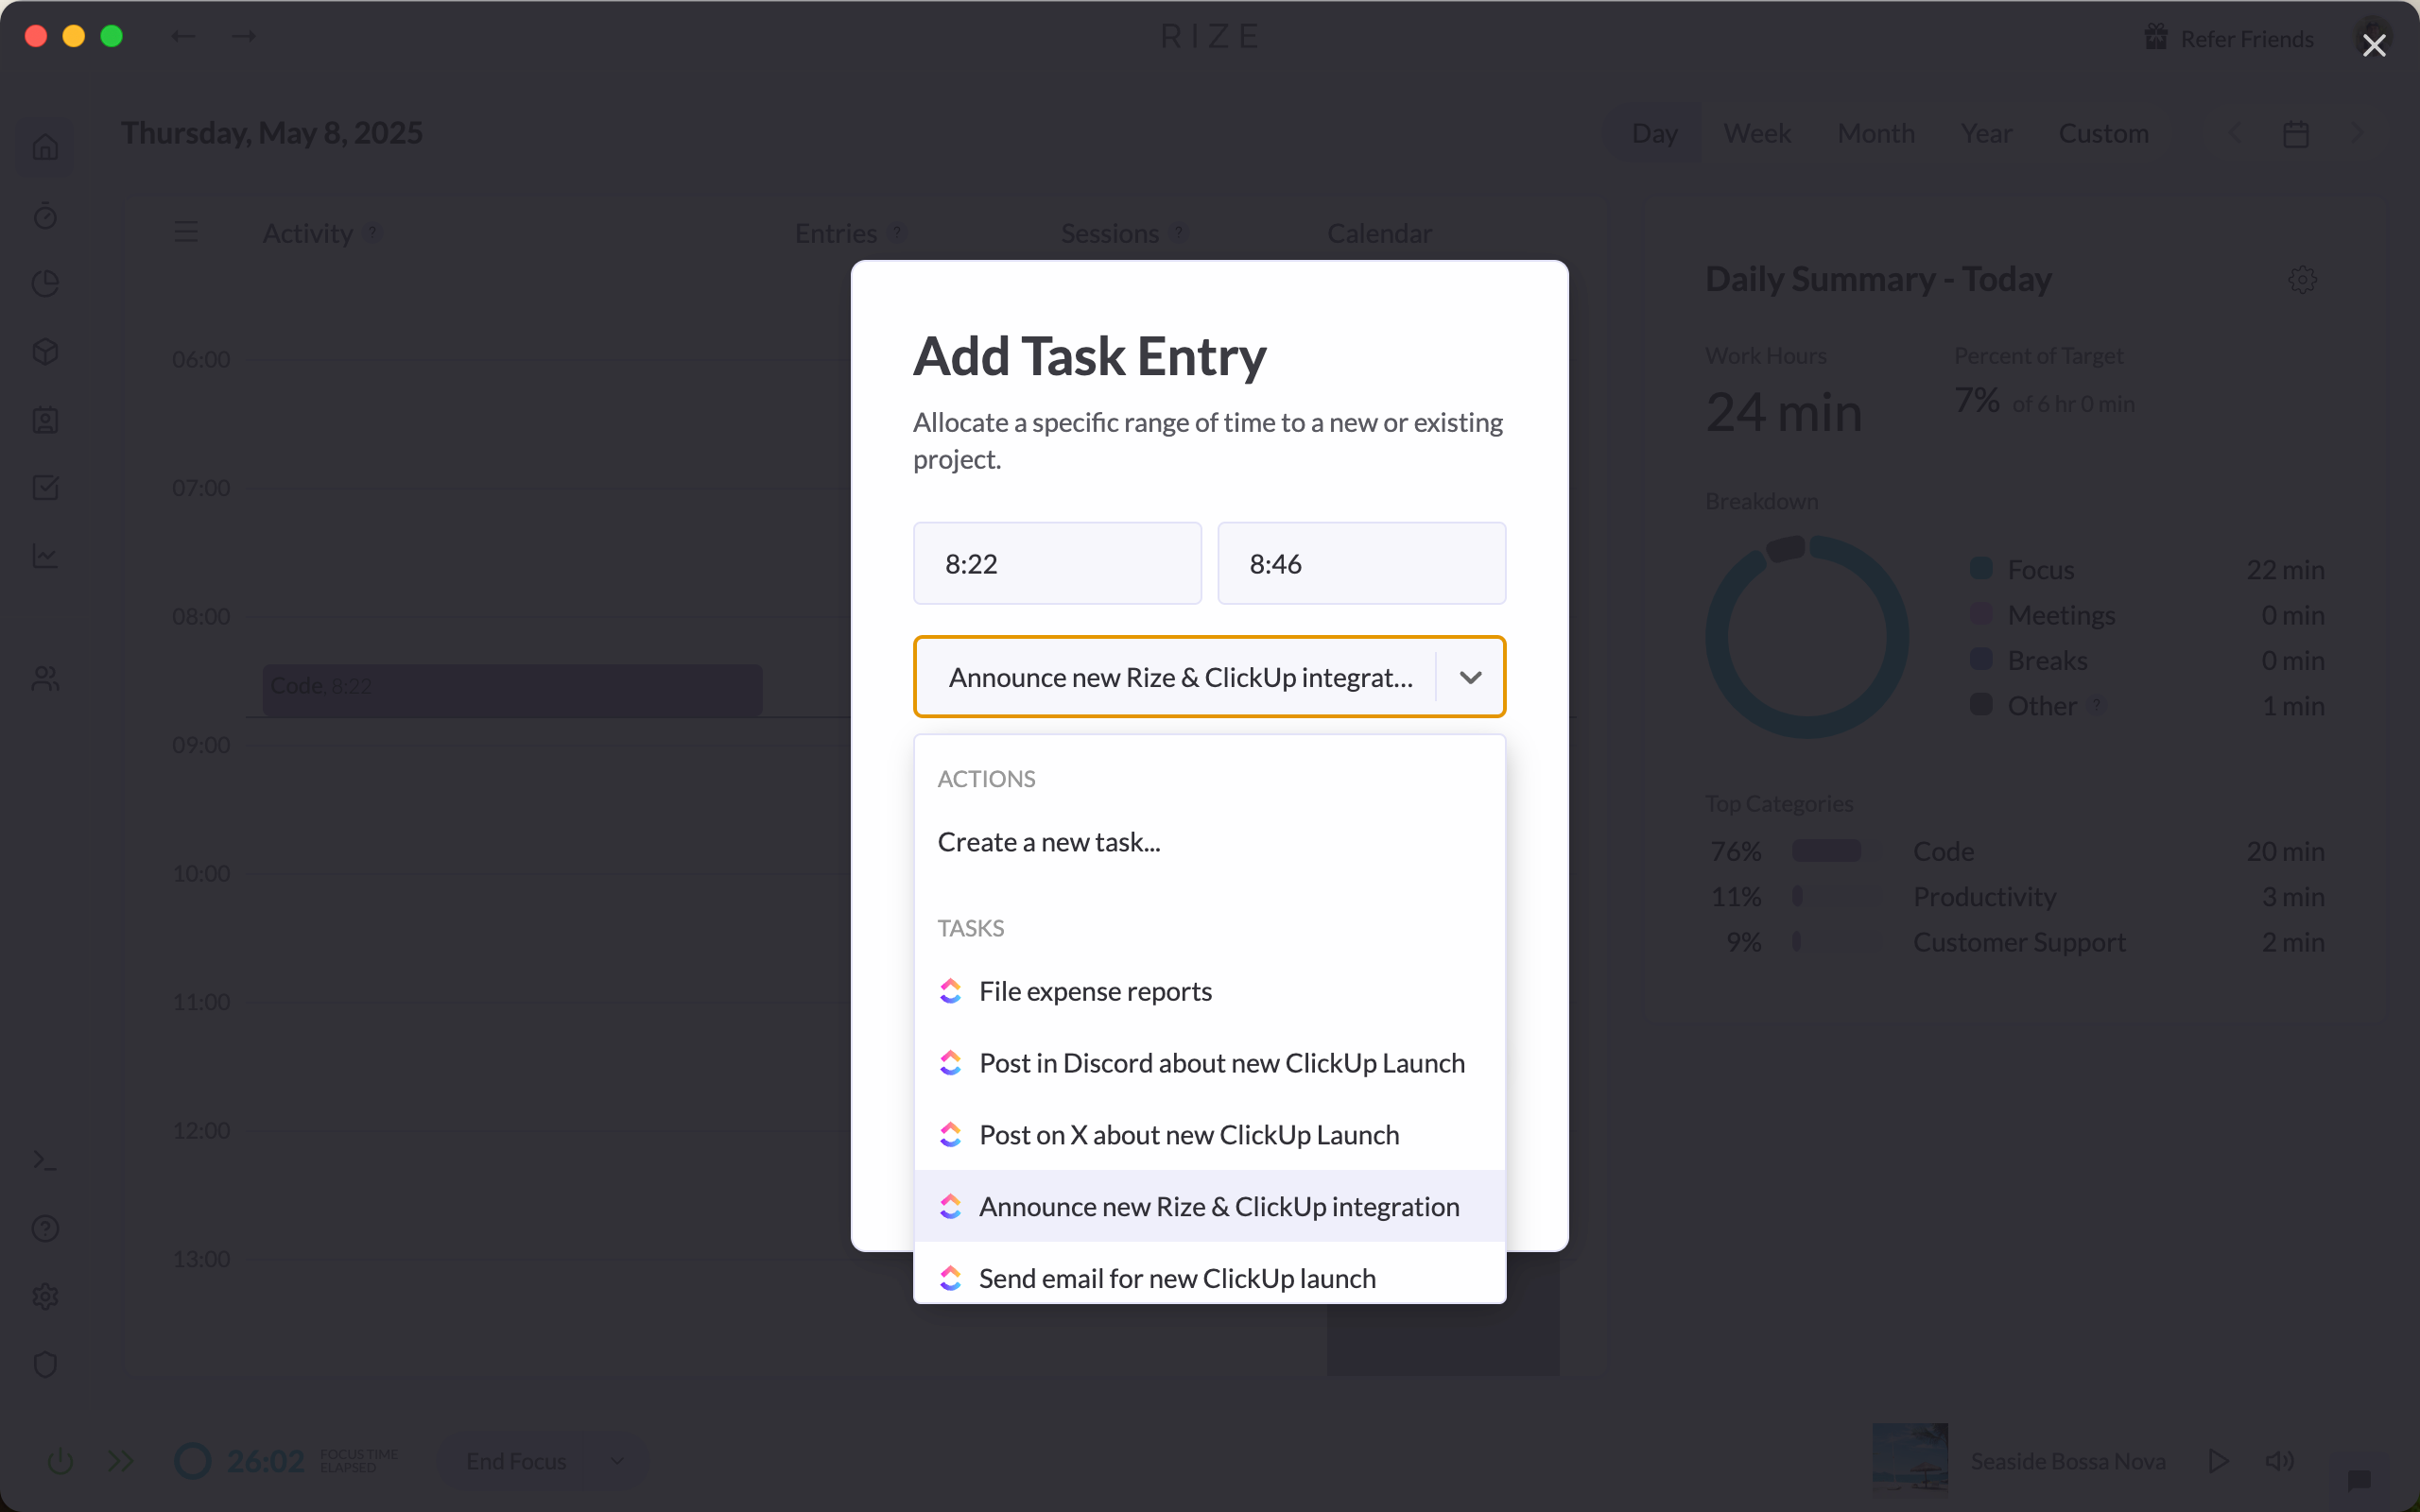Switch to the Month view tab

click(x=1875, y=132)
